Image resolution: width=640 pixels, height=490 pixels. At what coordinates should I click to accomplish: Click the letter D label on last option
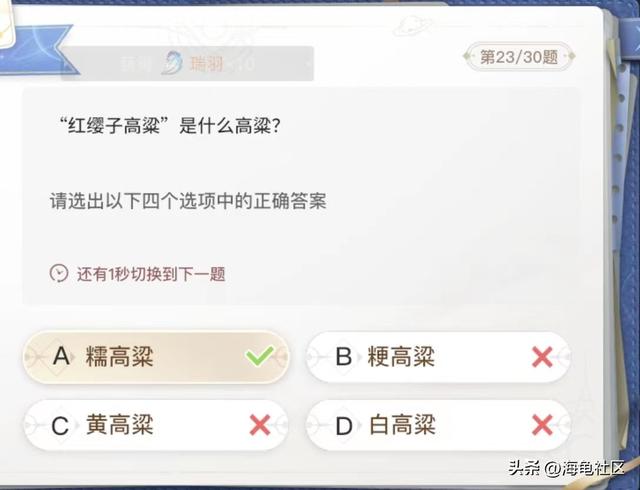pos(344,426)
